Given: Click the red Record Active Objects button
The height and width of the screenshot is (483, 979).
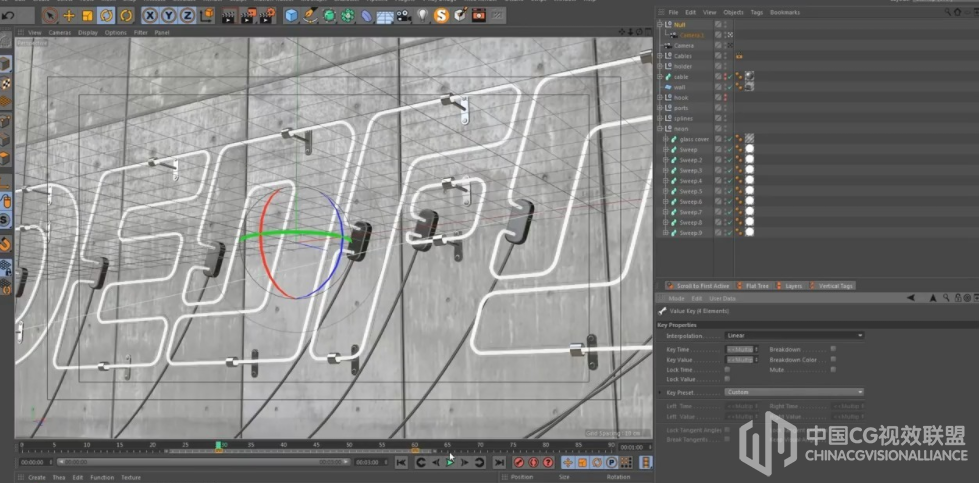Looking at the screenshot, I should [x=518, y=462].
